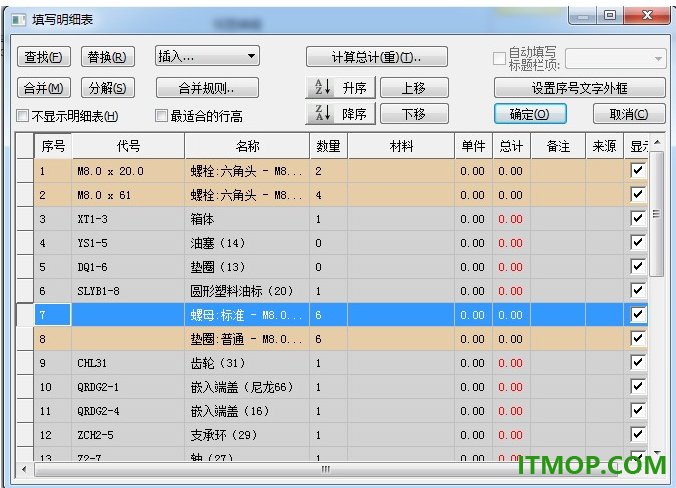Screen dimensions: 676x488
Task: Click the 来源 column header
Action: pyautogui.click(x=605, y=146)
